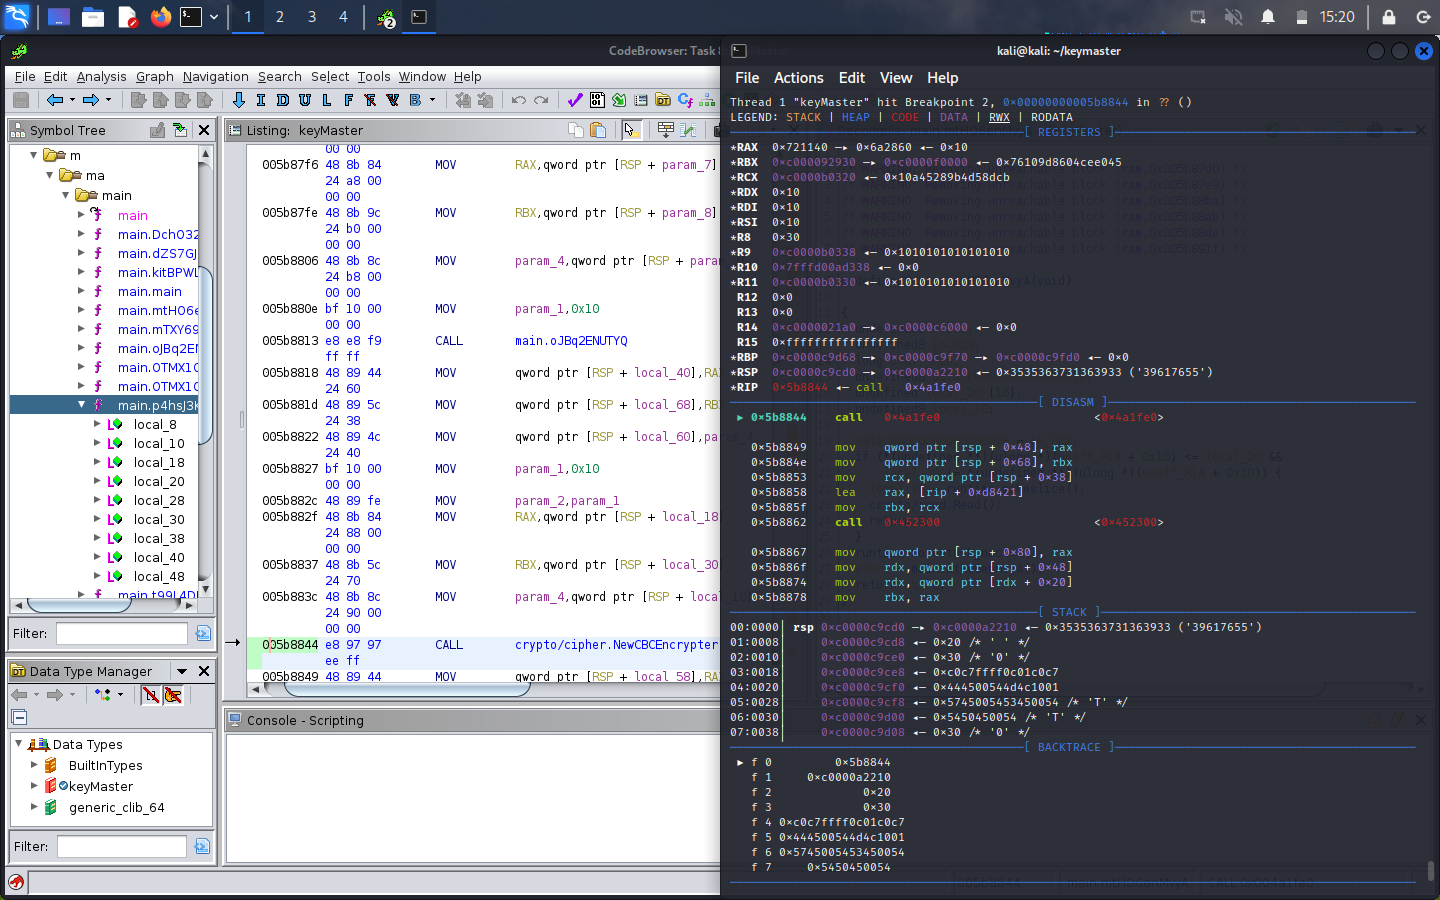This screenshot has width=1440, height=900.
Task: Click the purple checkmark toolbar icon
Action: (575, 100)
